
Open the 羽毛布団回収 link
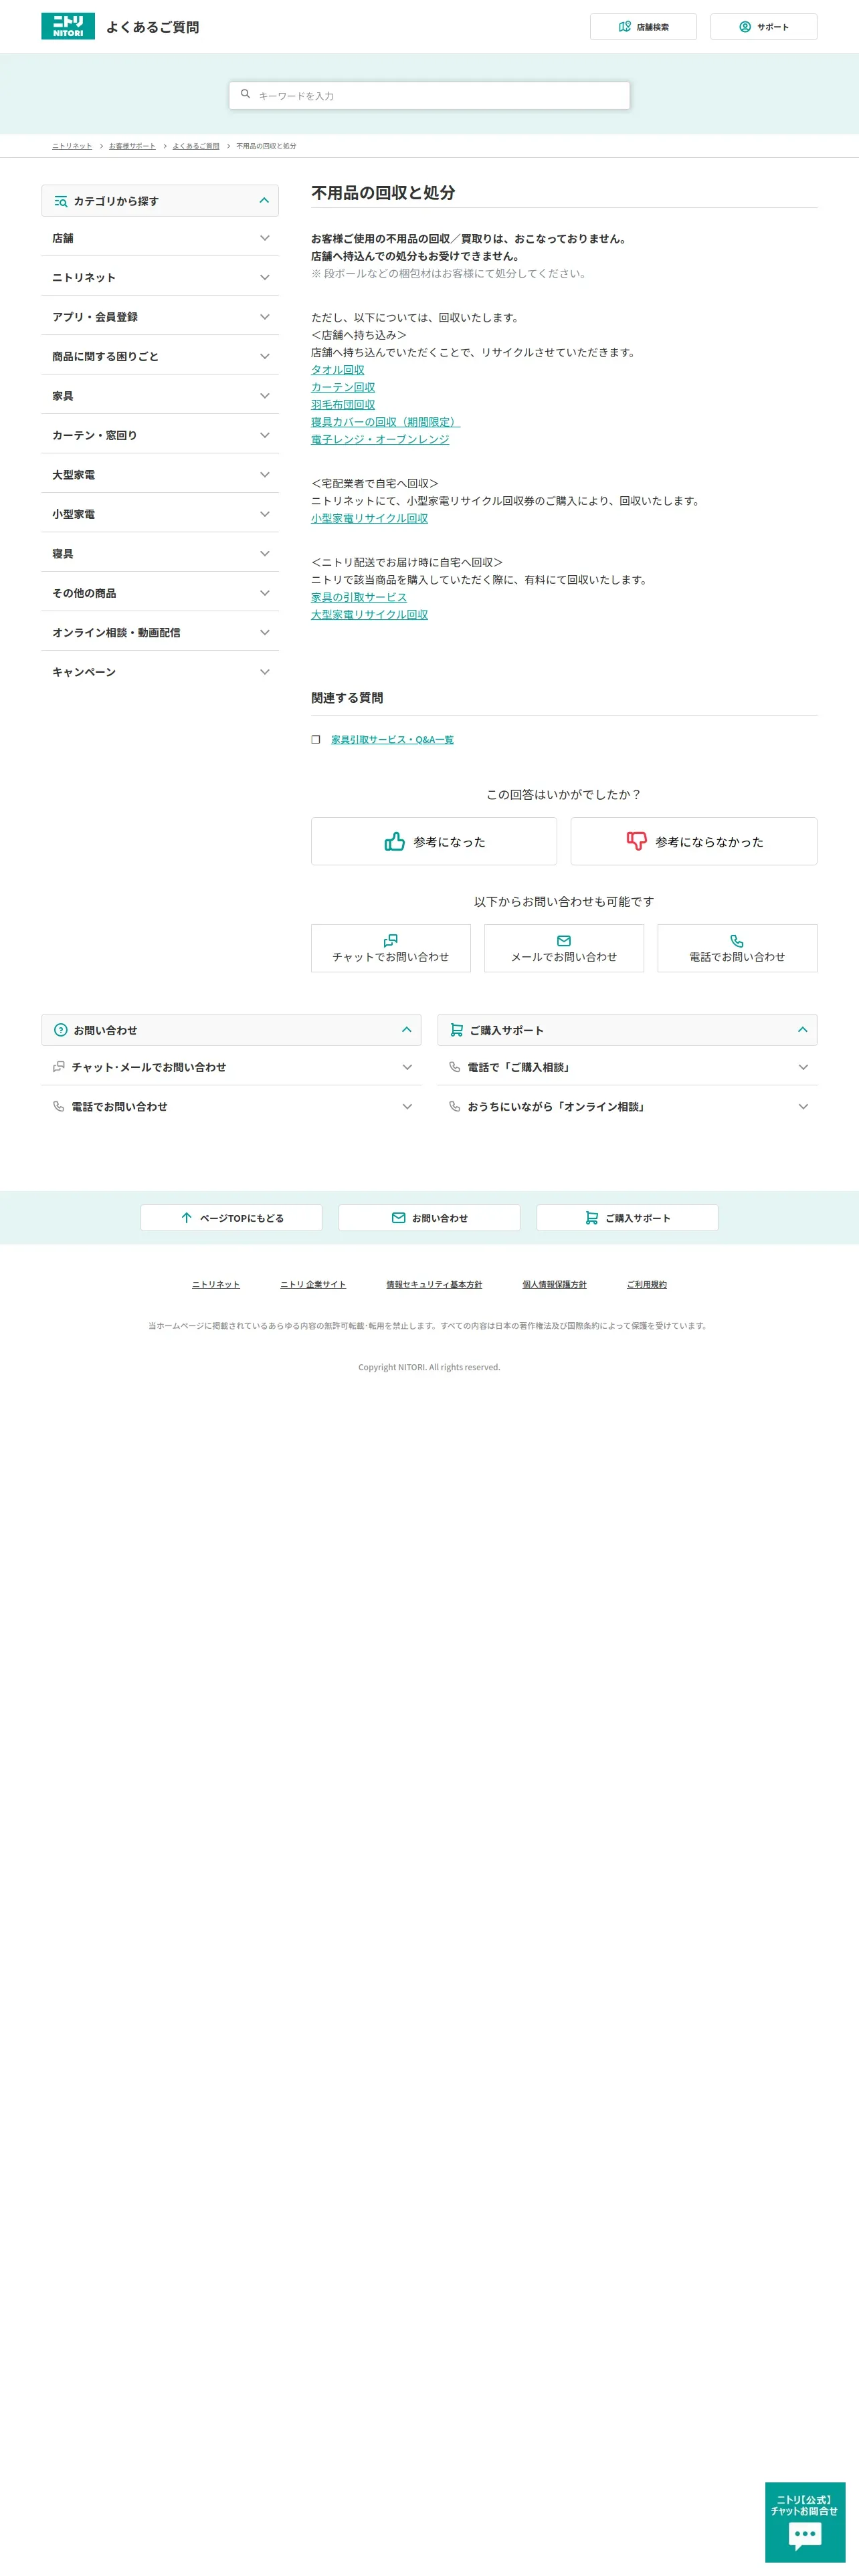tap(343, 404)
